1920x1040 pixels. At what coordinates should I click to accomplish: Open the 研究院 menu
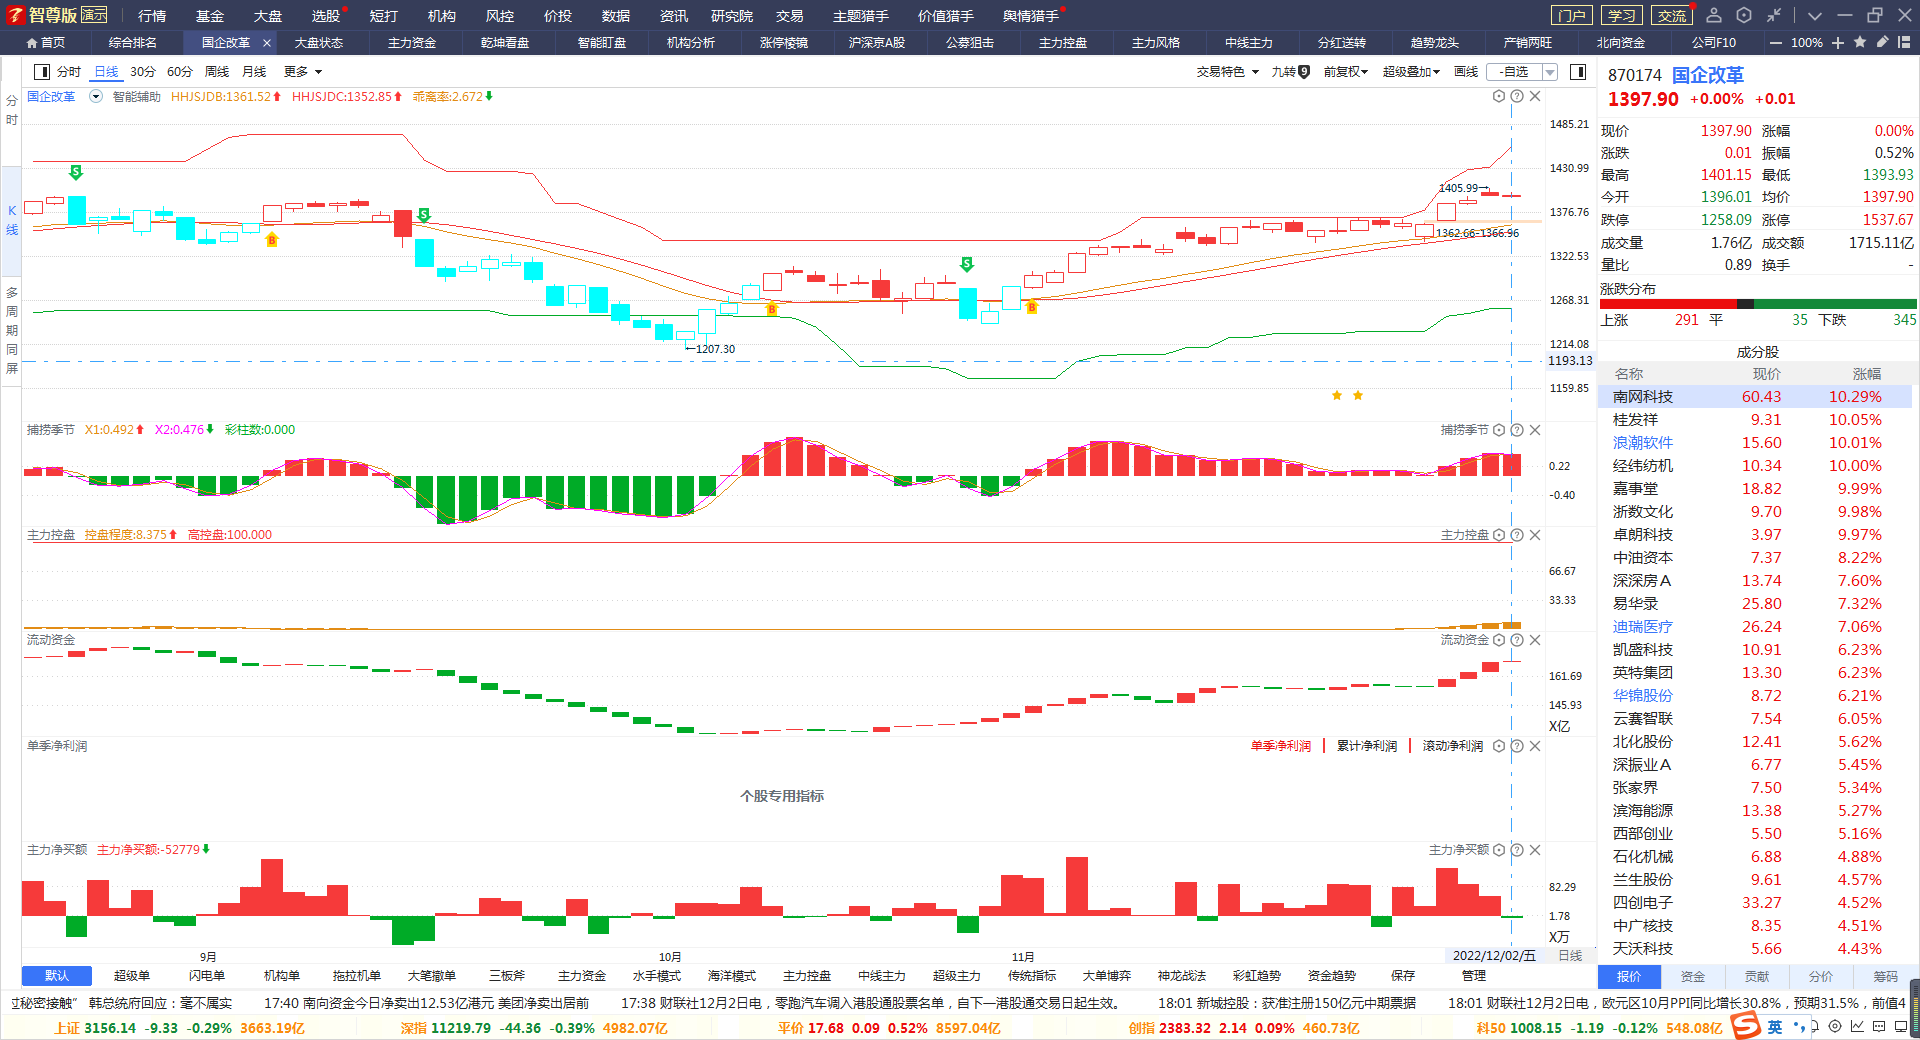point(732,15)
